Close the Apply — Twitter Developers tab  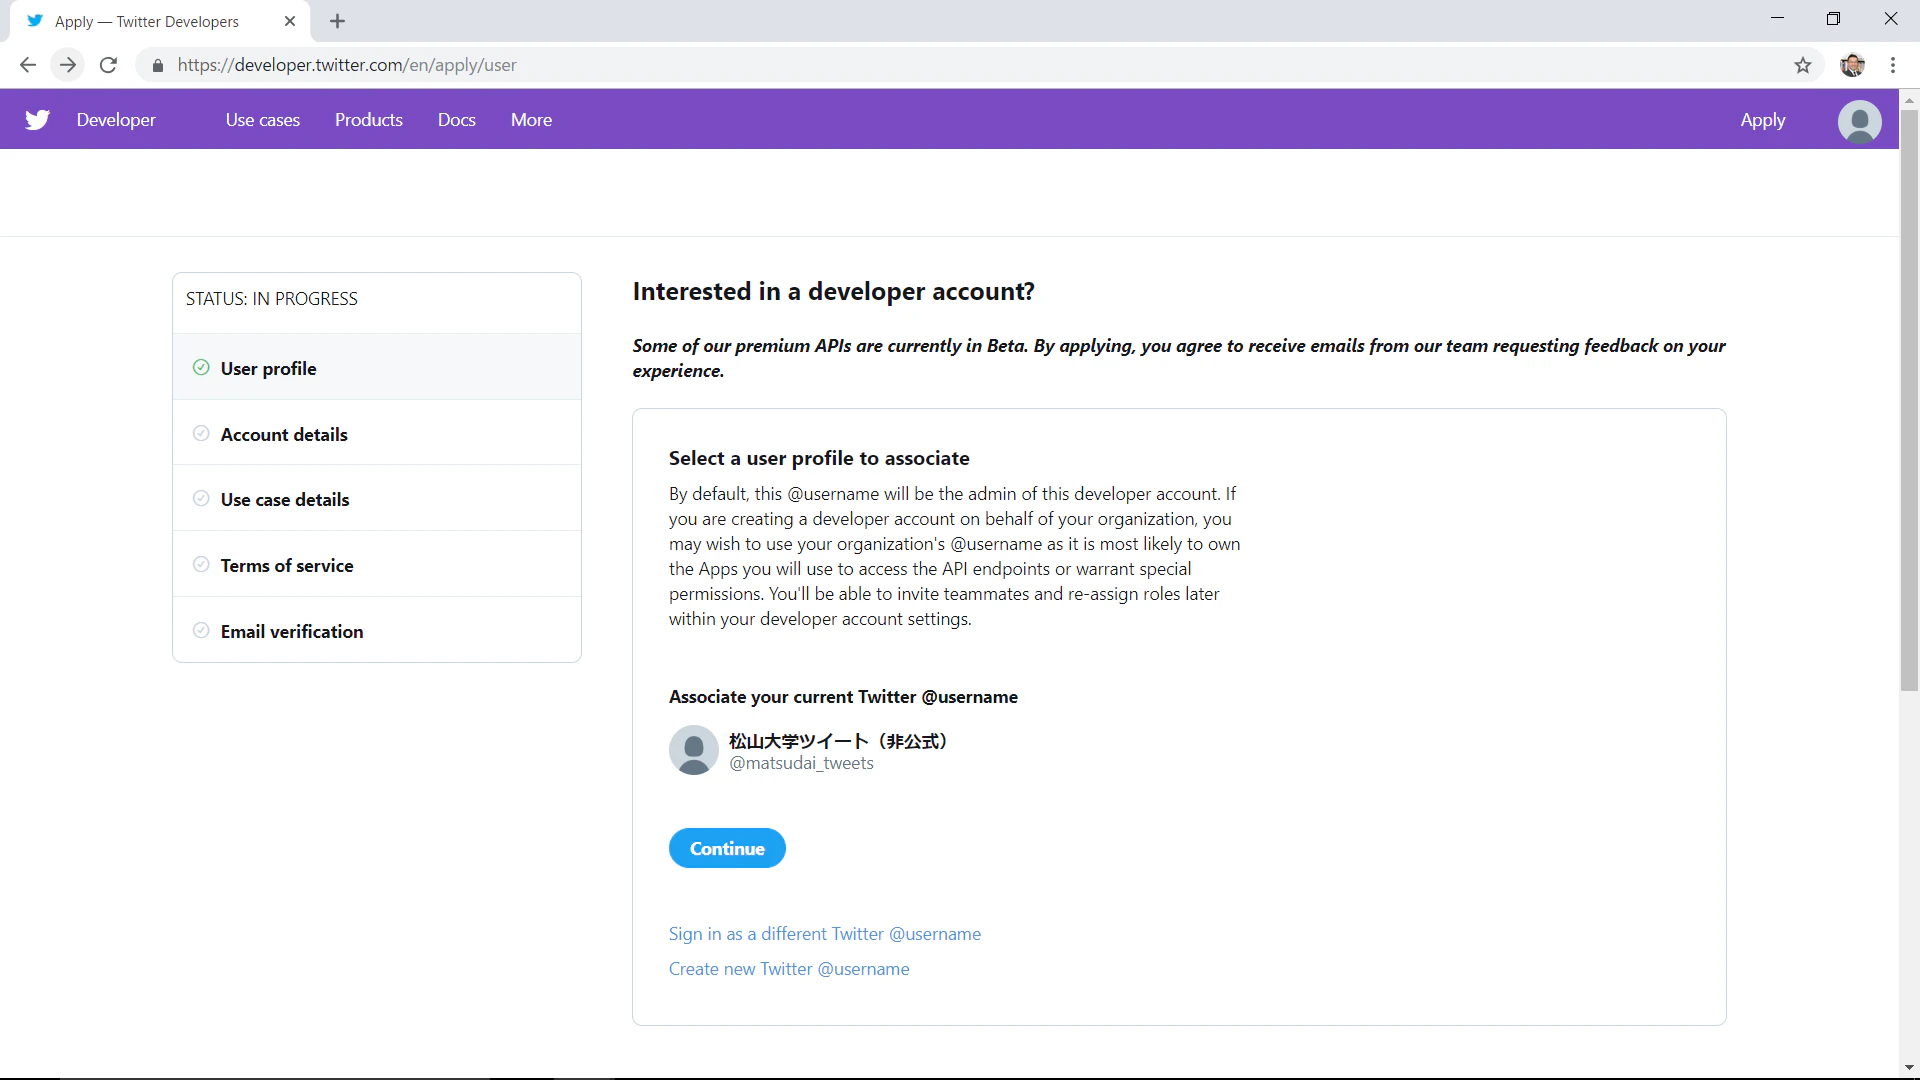coord(290,21)
